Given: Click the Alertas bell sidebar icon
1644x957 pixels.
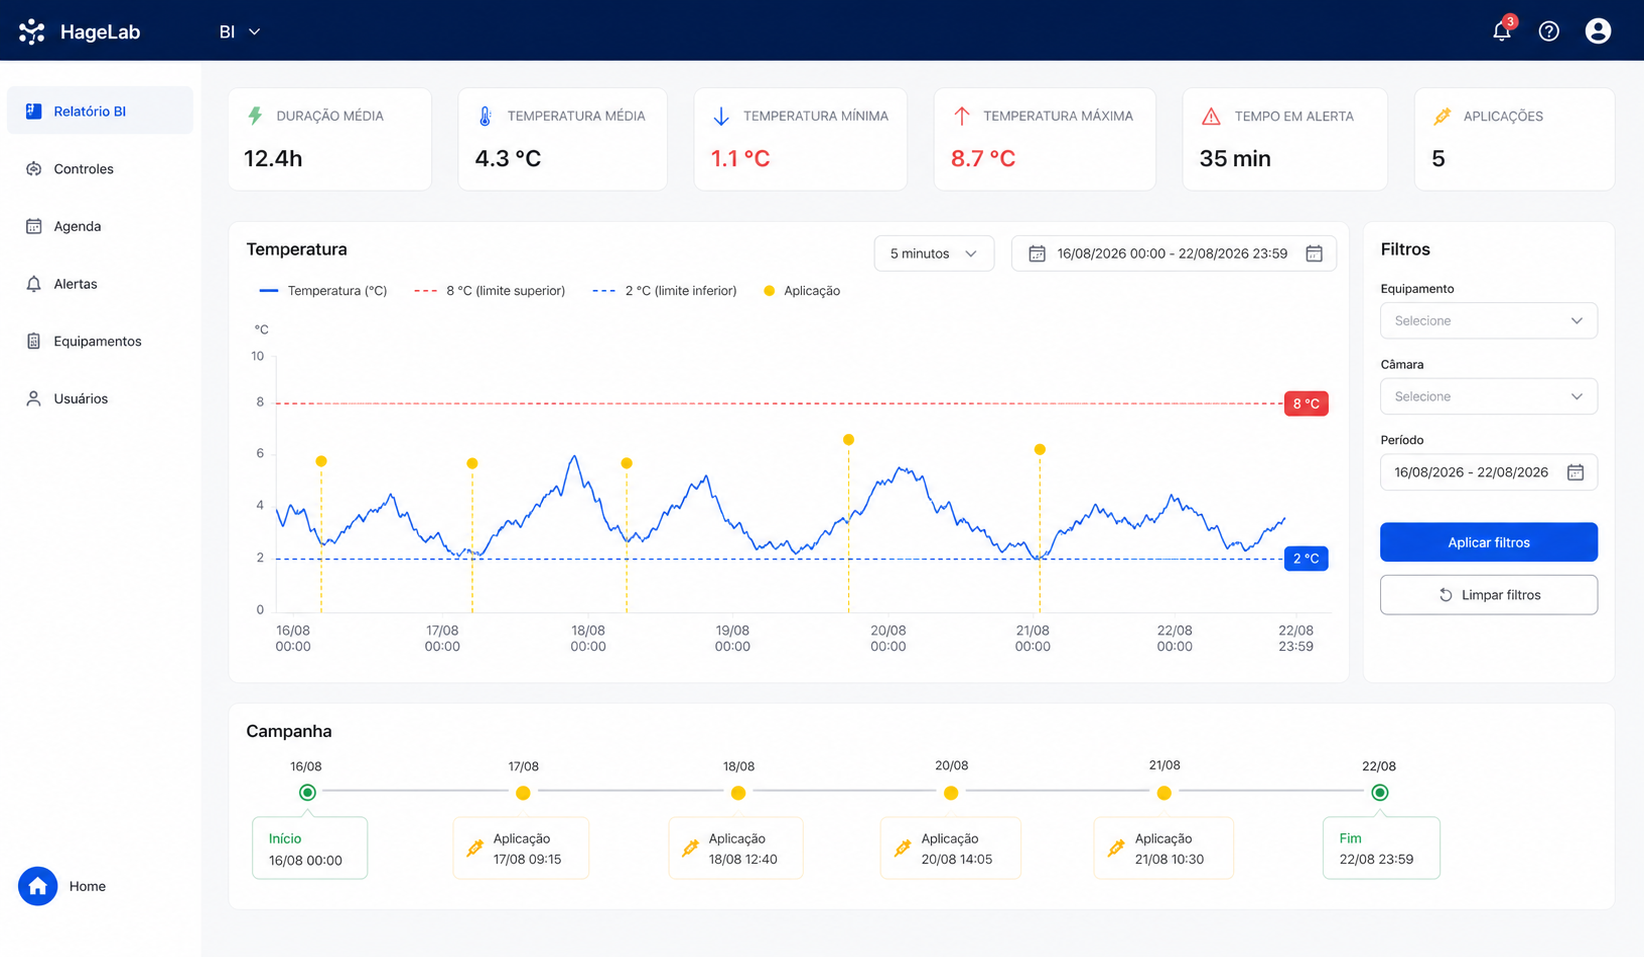Looking at the screenshot, I should [x=34, y=284].
